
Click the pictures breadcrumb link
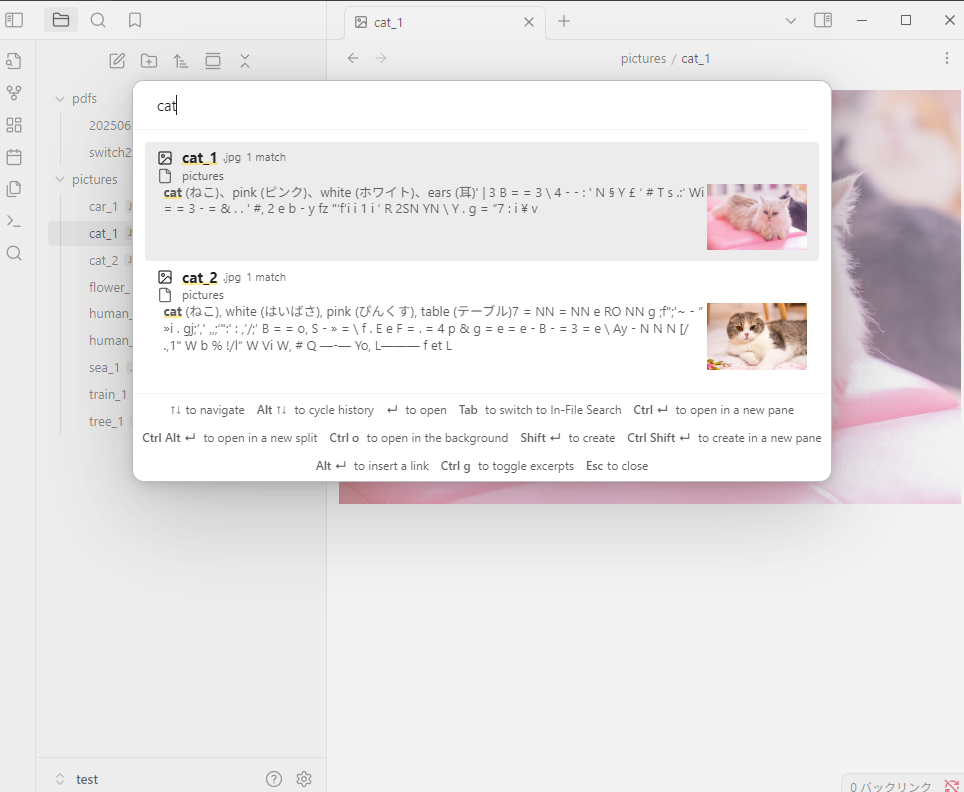(643, 58)
